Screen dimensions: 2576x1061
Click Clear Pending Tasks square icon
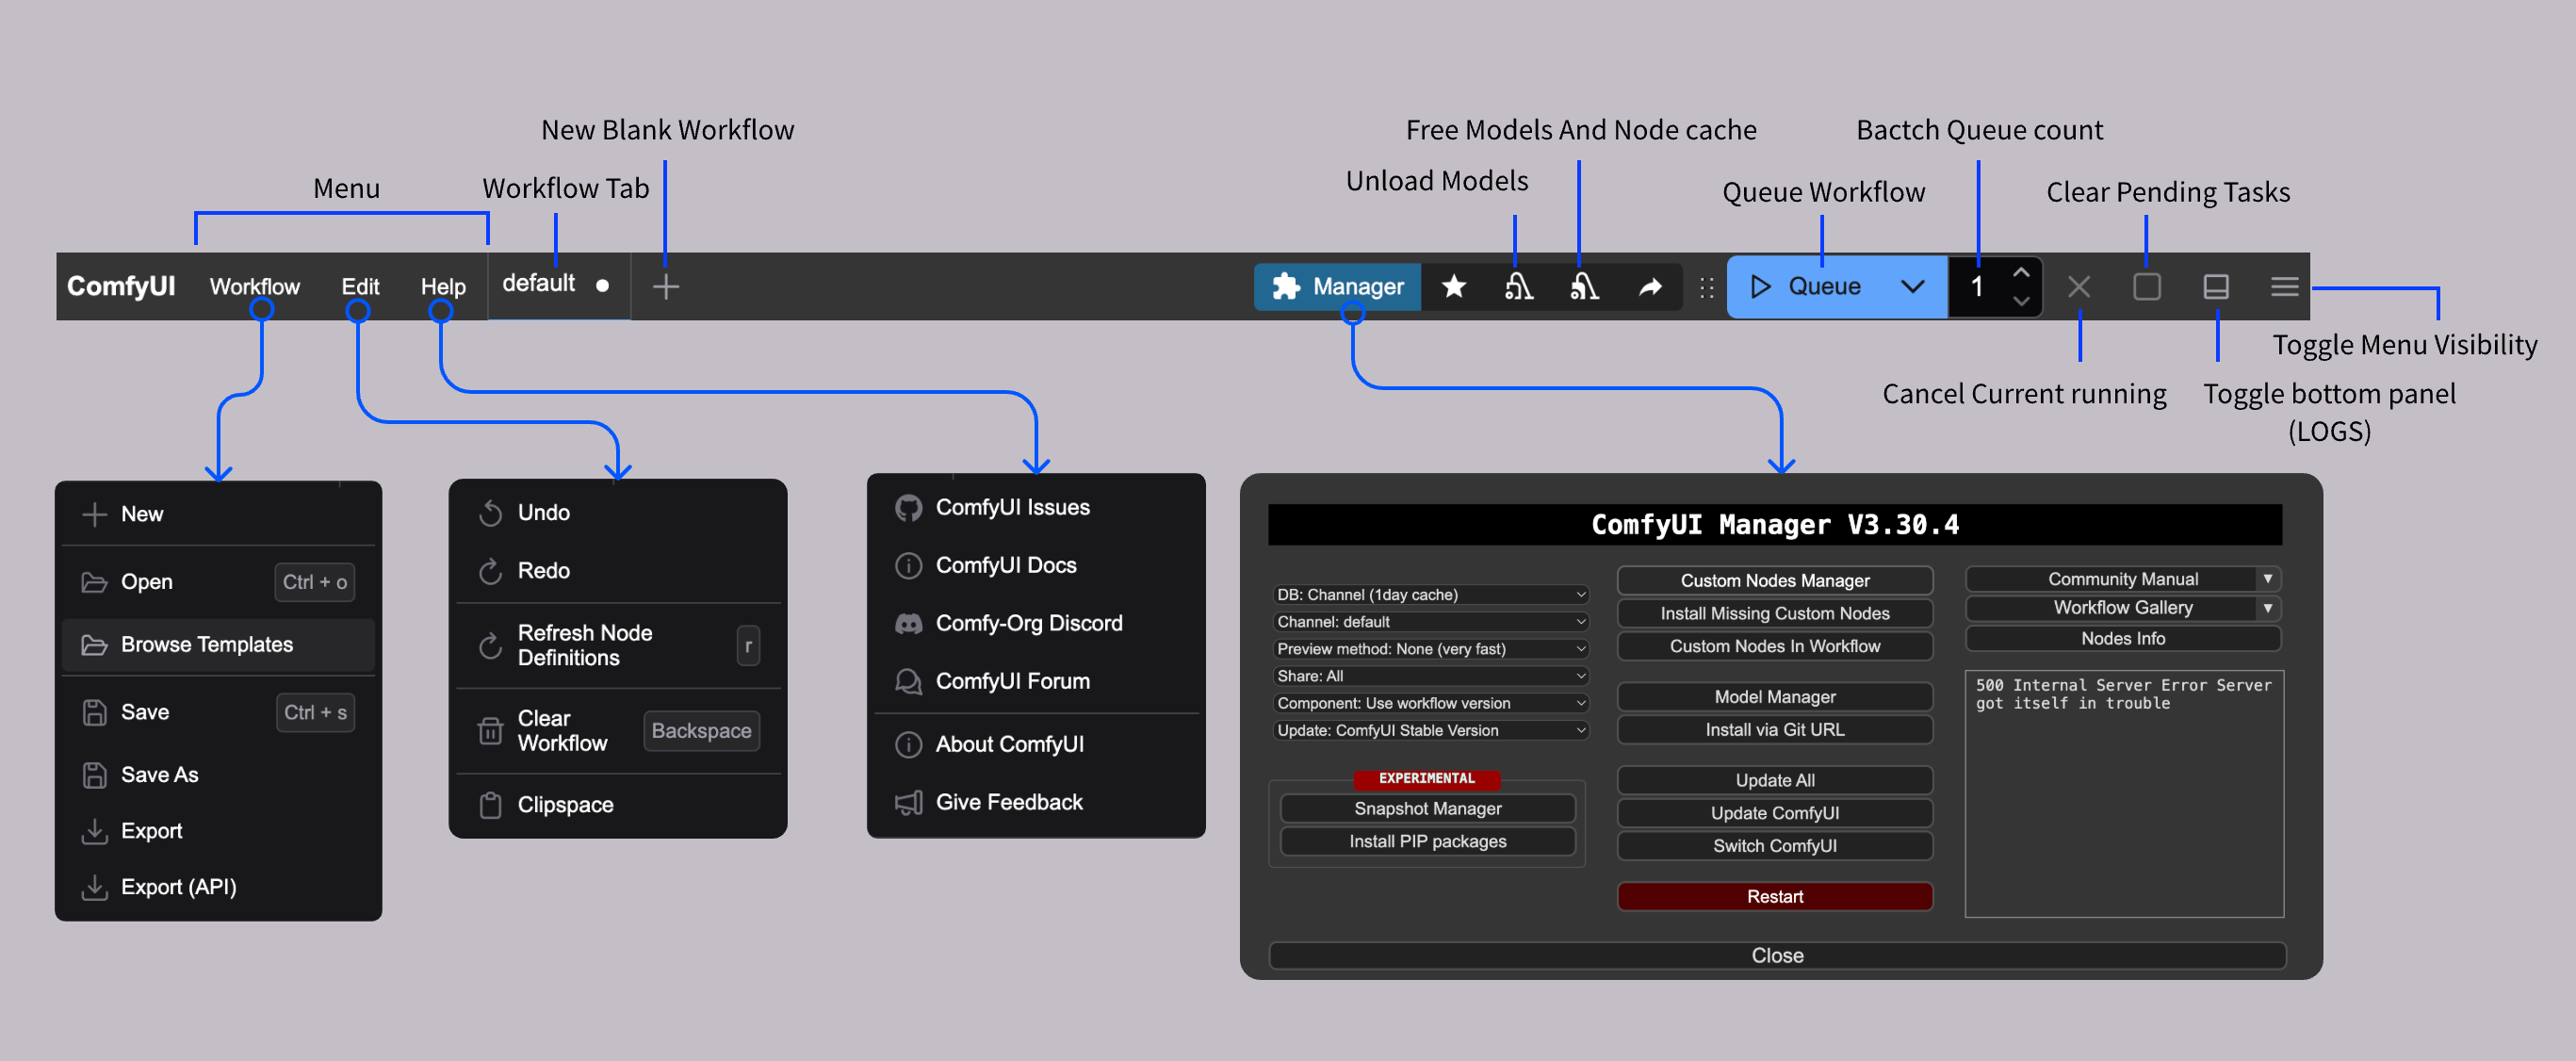[2146, 287]
